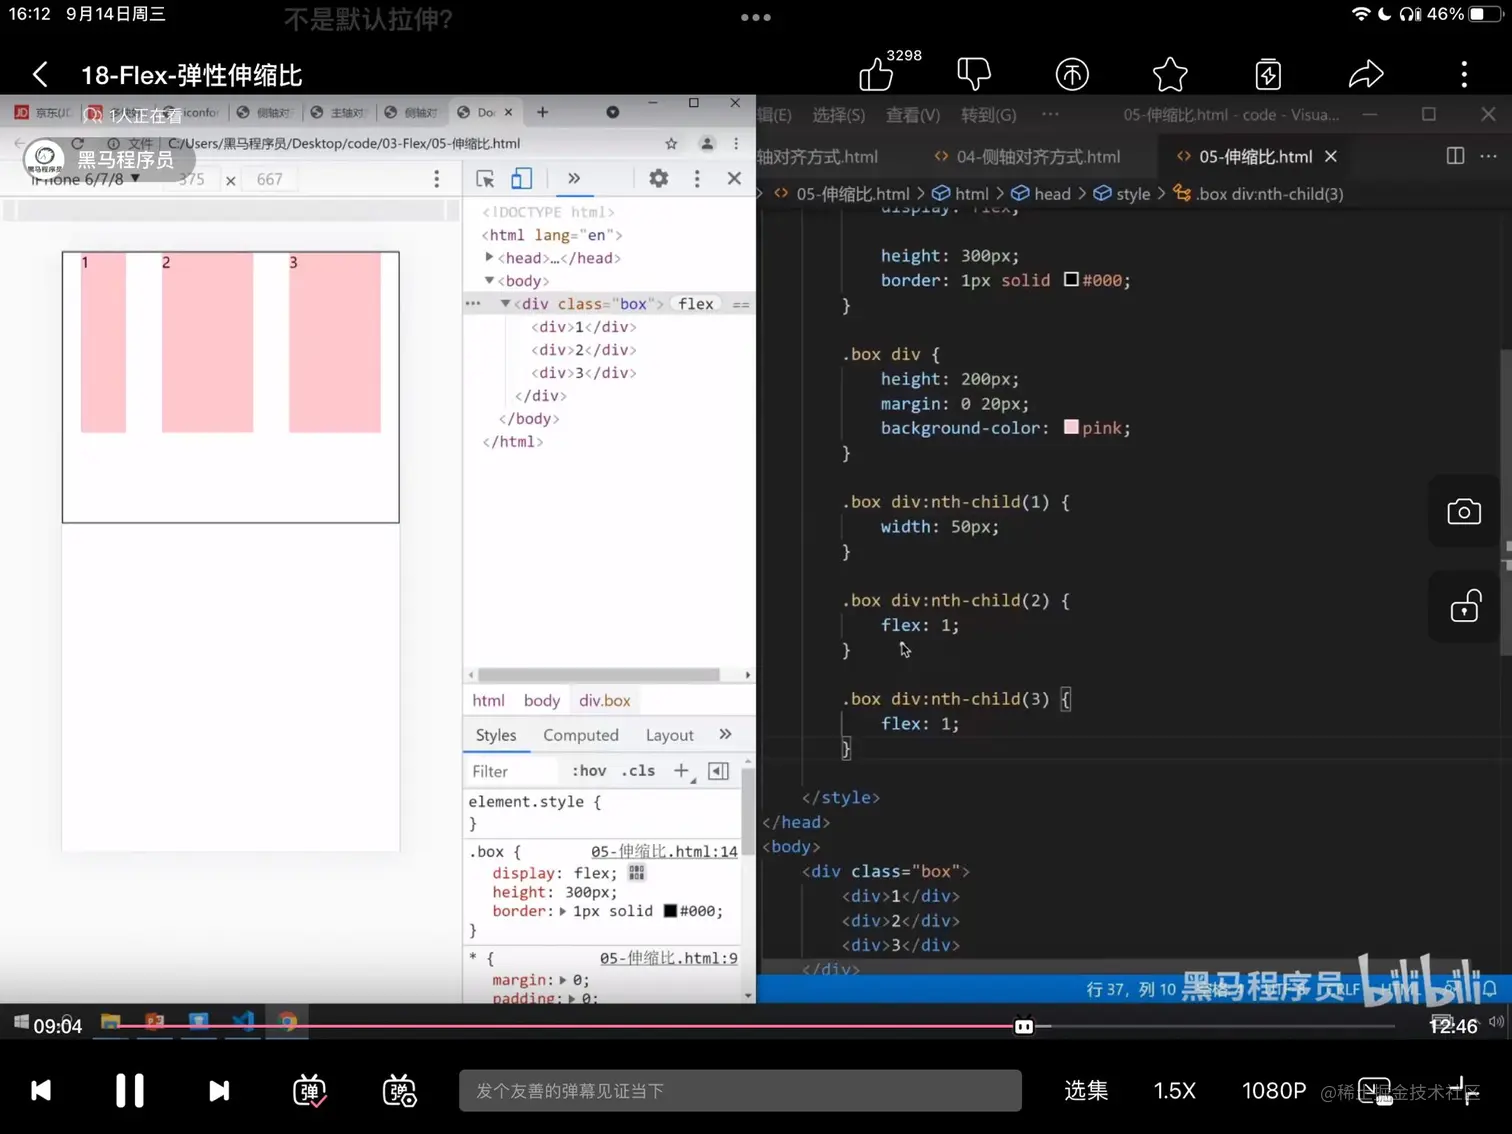Click the video progress bar handle

pyautogui.click(x=1024, y=1026)
